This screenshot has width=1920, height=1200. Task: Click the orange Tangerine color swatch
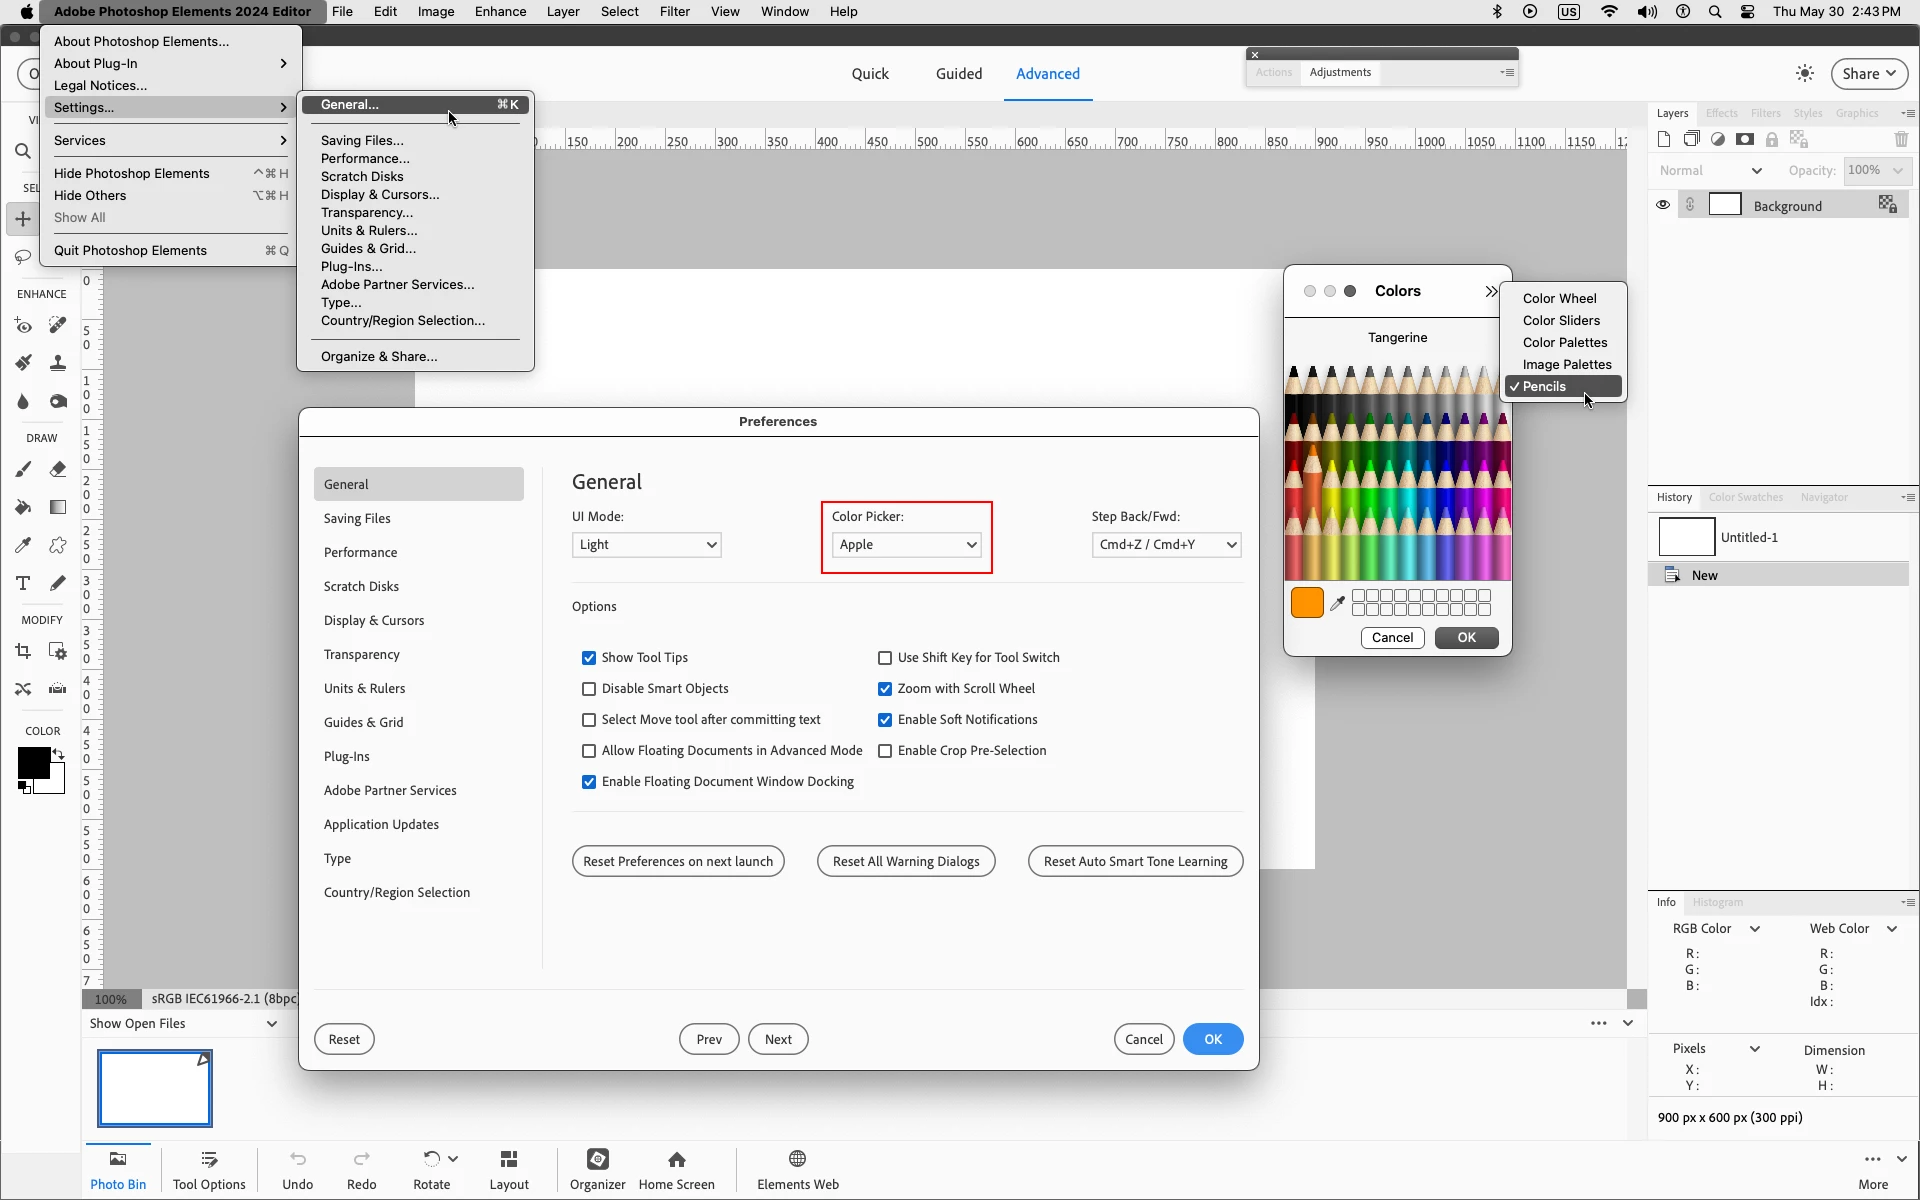[x=1307, y=603]
